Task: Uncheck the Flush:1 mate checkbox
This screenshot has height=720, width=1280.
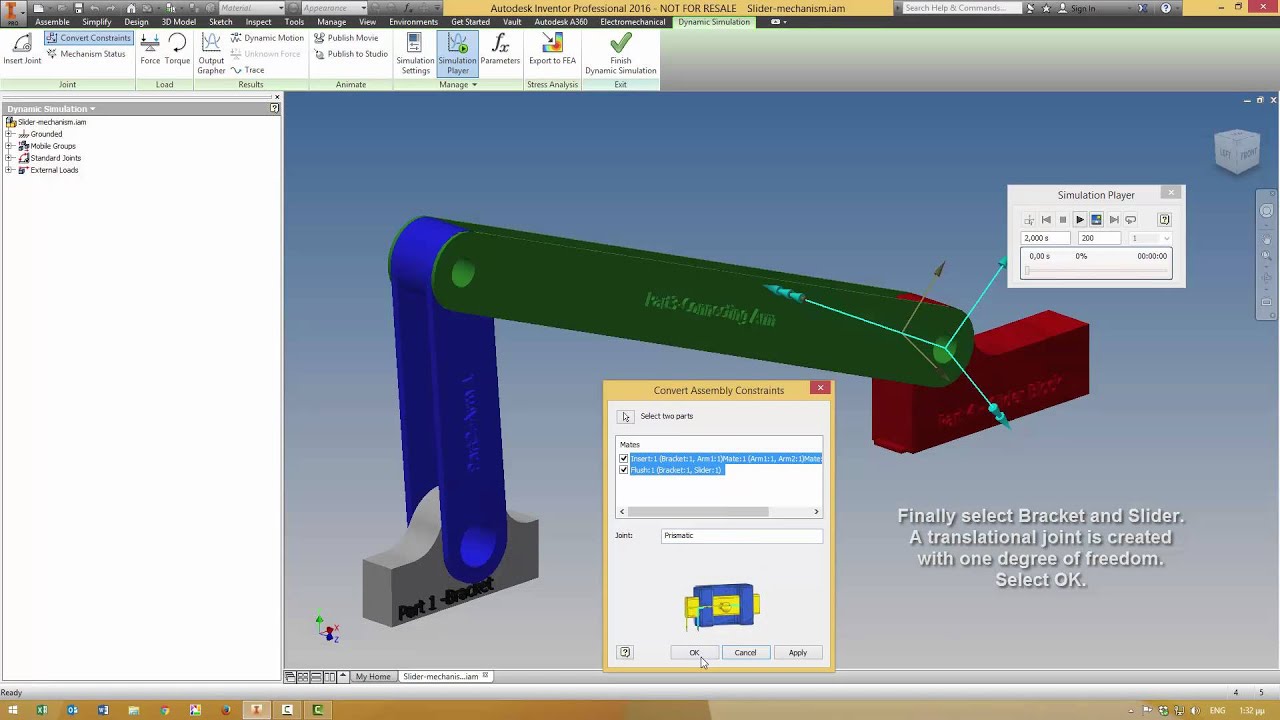Action: pos(624,470)
